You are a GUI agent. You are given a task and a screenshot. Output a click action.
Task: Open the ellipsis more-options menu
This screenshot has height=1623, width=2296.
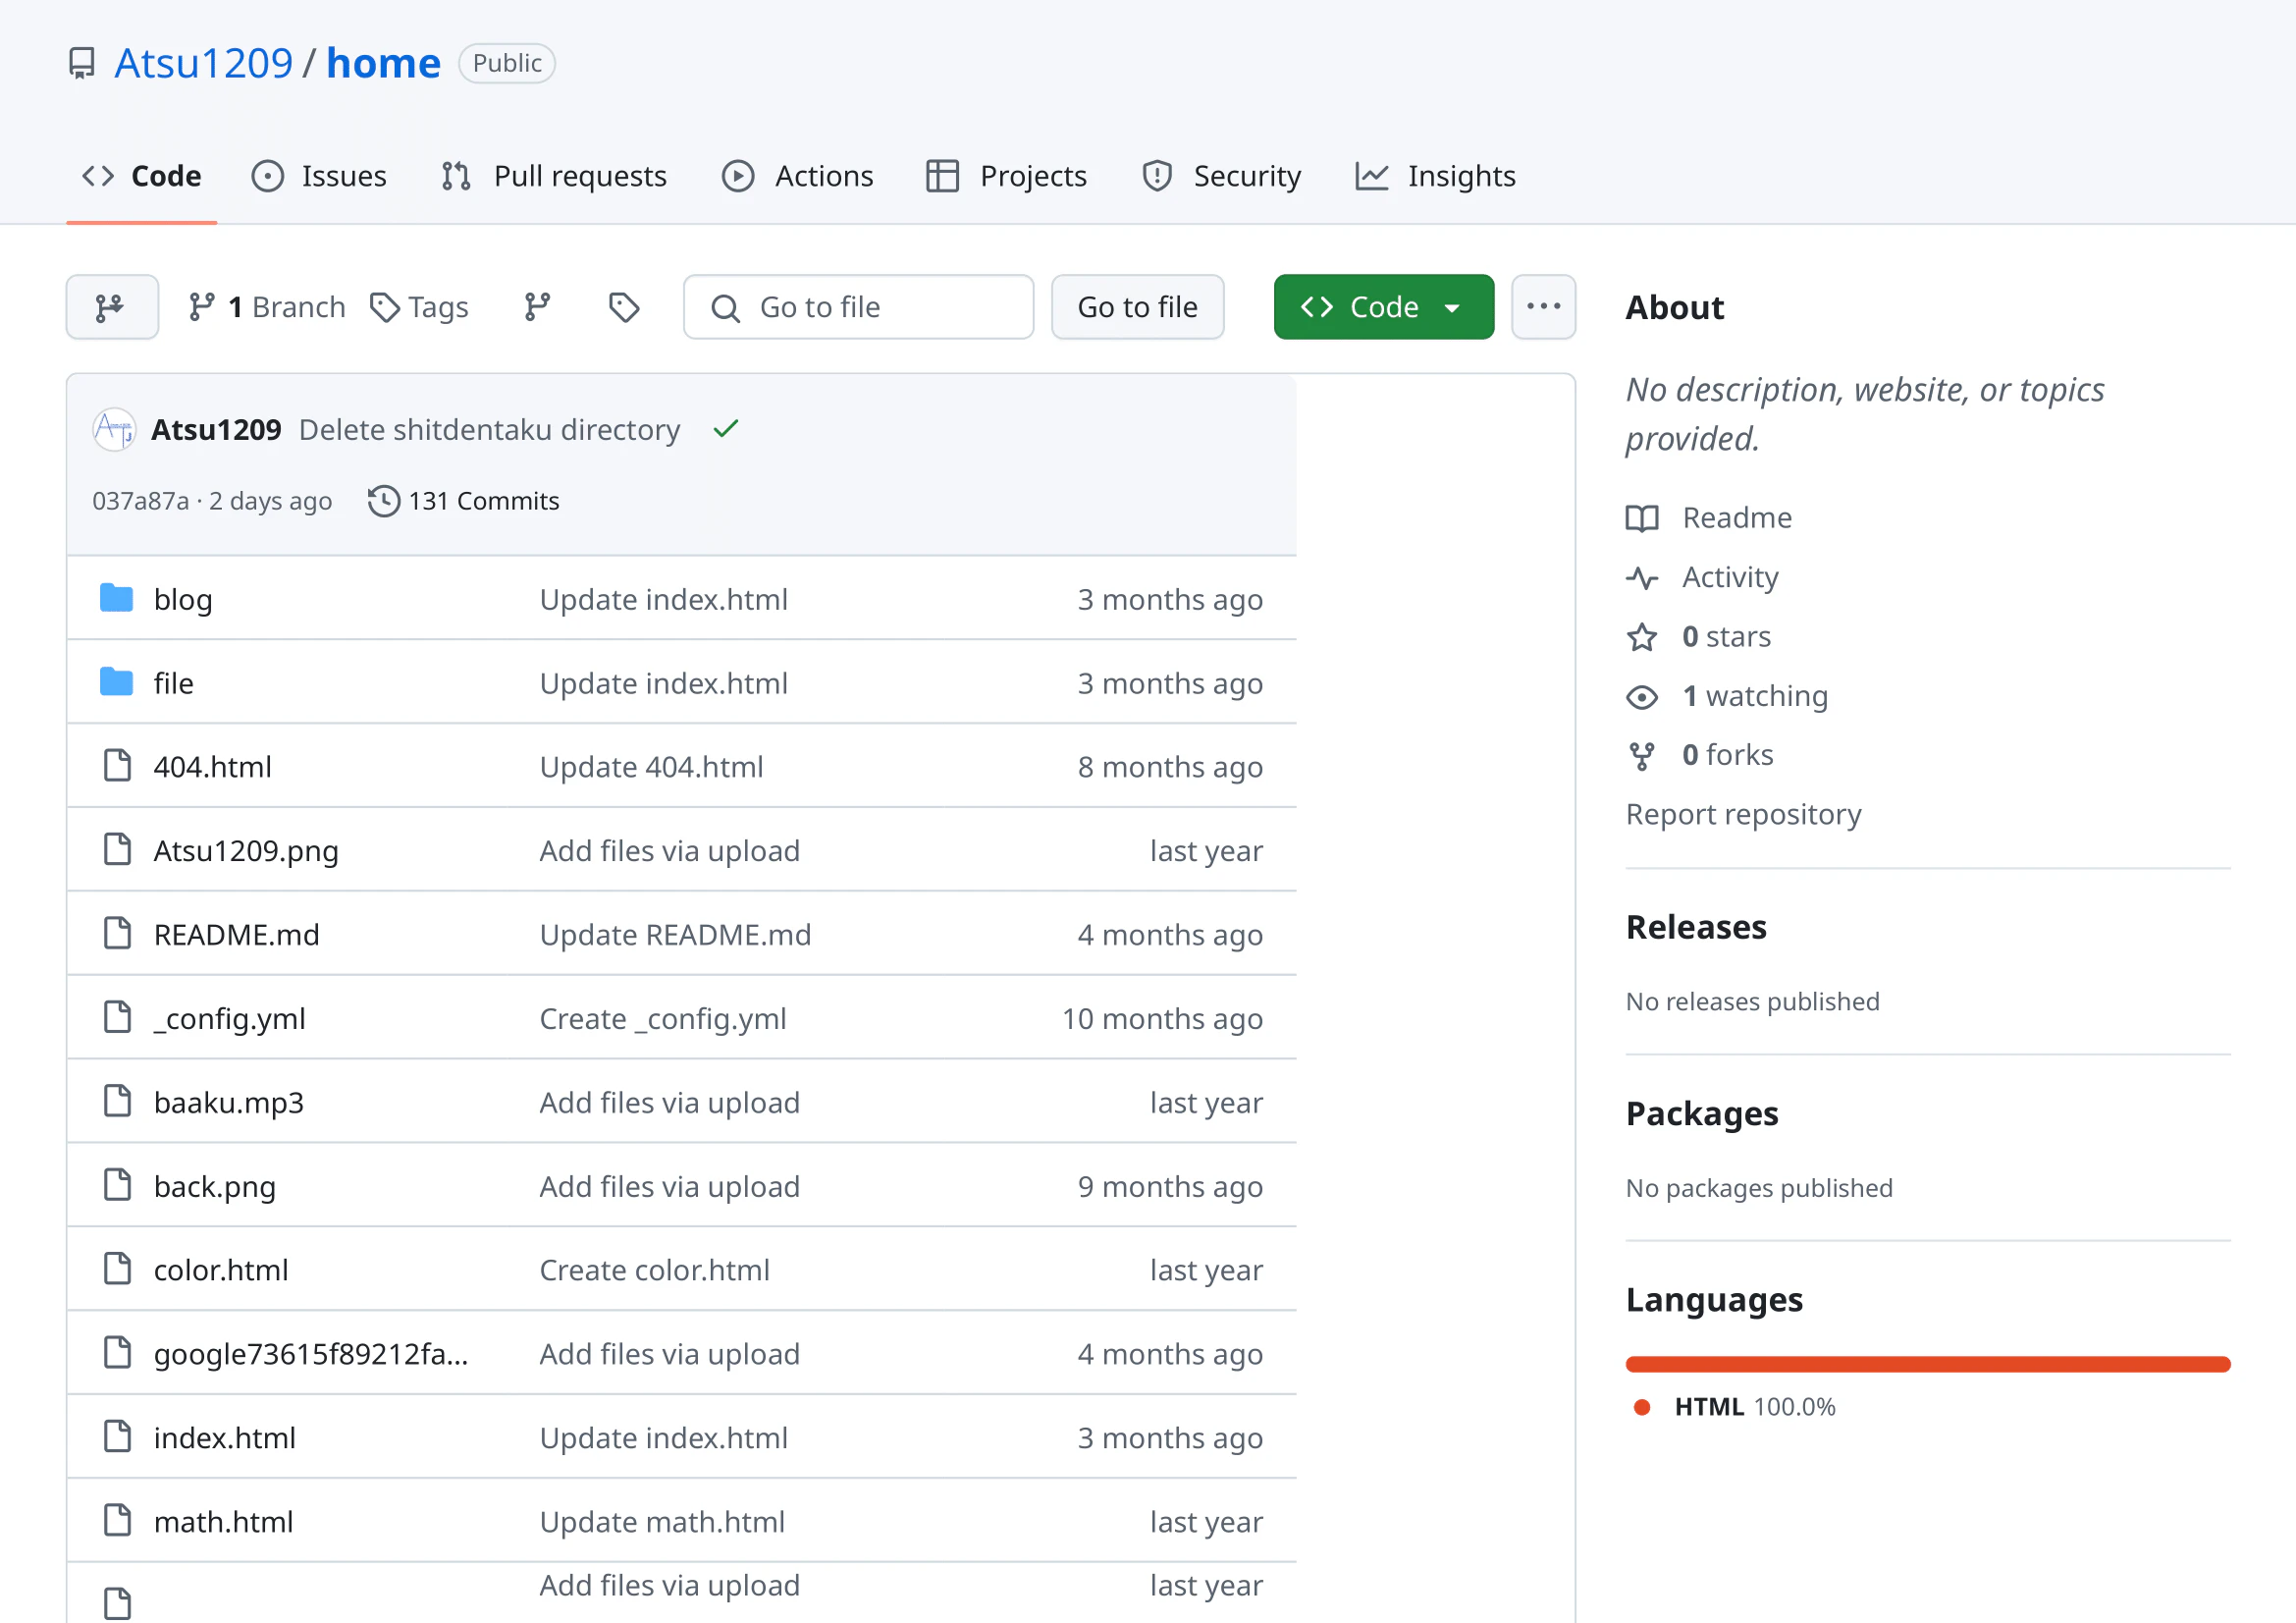coord(1543,307)
